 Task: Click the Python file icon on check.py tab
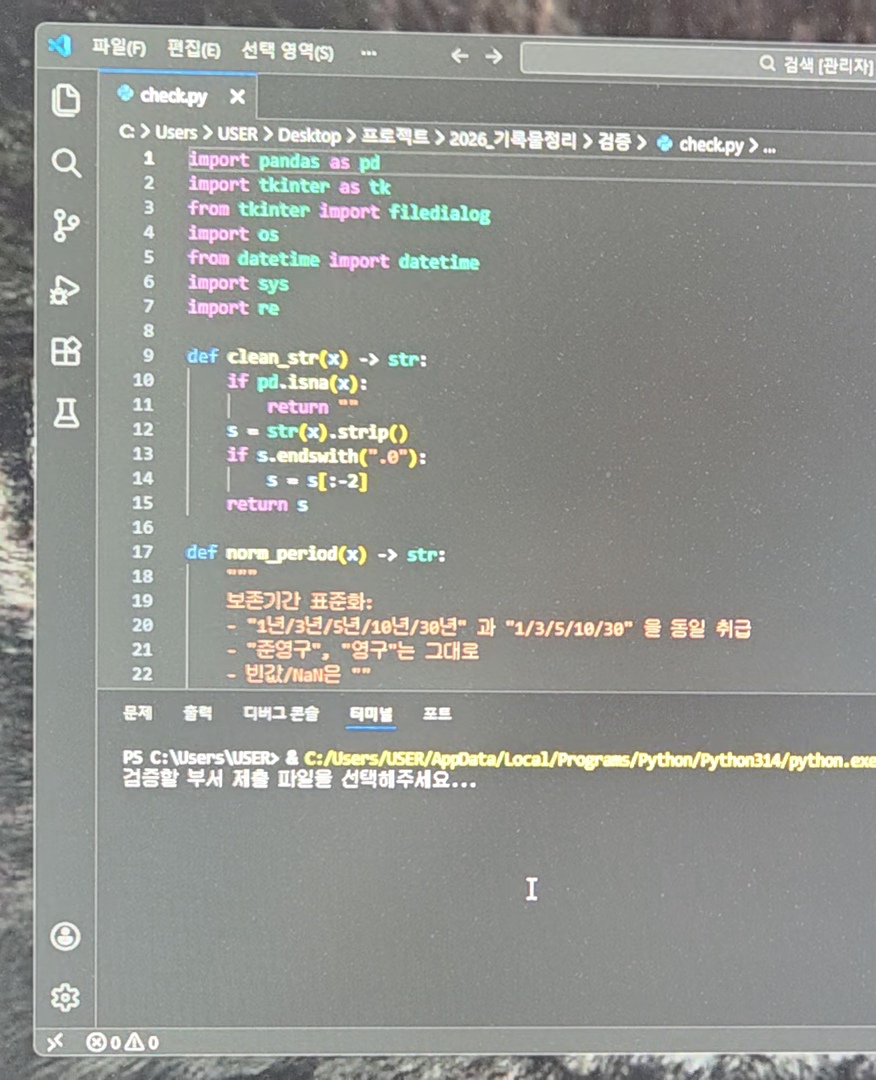point(125,93)
